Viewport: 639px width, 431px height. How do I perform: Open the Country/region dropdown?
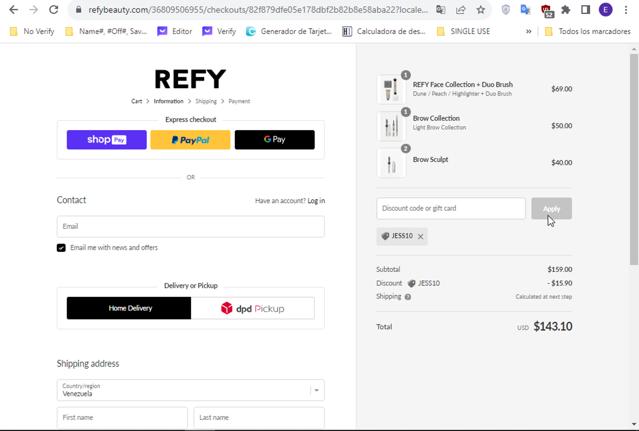point(191,390)
